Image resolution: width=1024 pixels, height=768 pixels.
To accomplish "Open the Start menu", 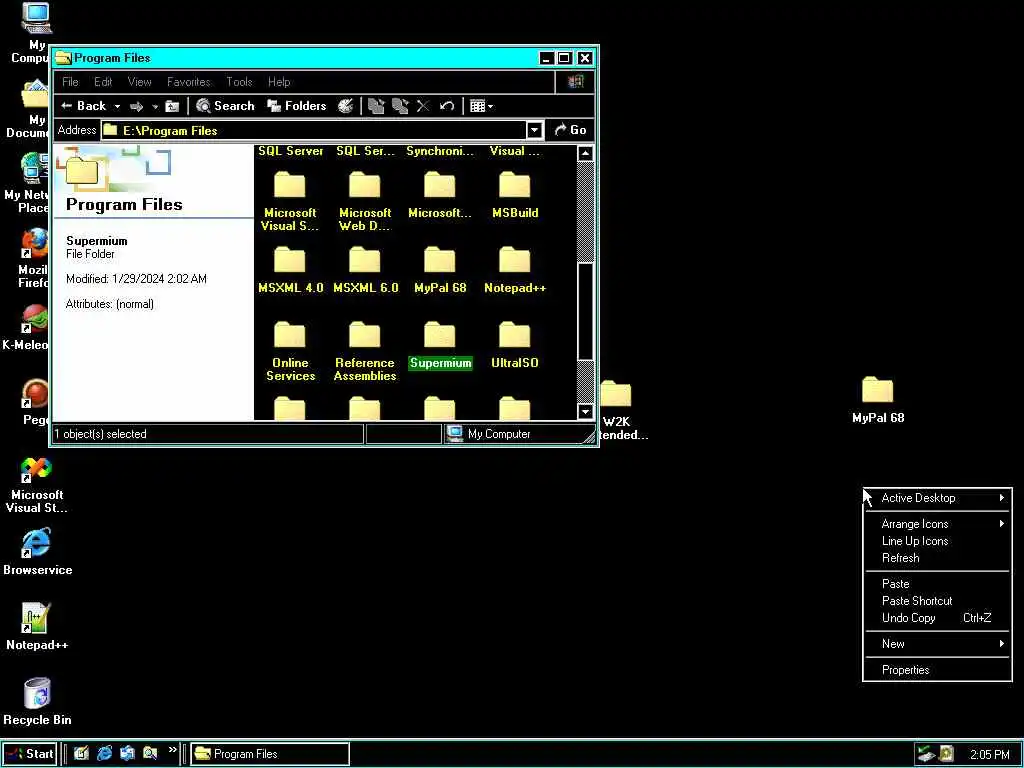I will (x=31, y=753).
